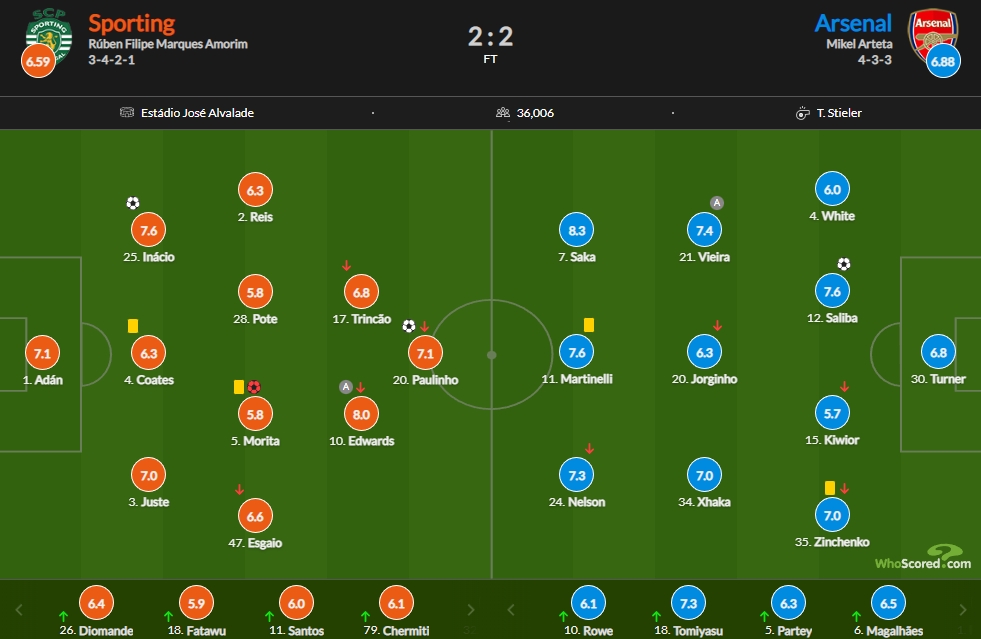This screenshot has width=981, height=639.
Task: Click the stadium icon beside Estádio José Alvalade
Action: [127, 113]
